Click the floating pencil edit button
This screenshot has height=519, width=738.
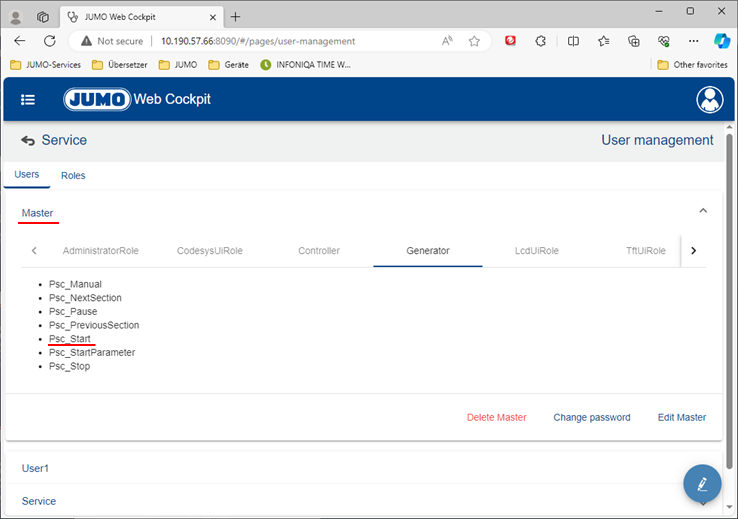coord(702,484)
